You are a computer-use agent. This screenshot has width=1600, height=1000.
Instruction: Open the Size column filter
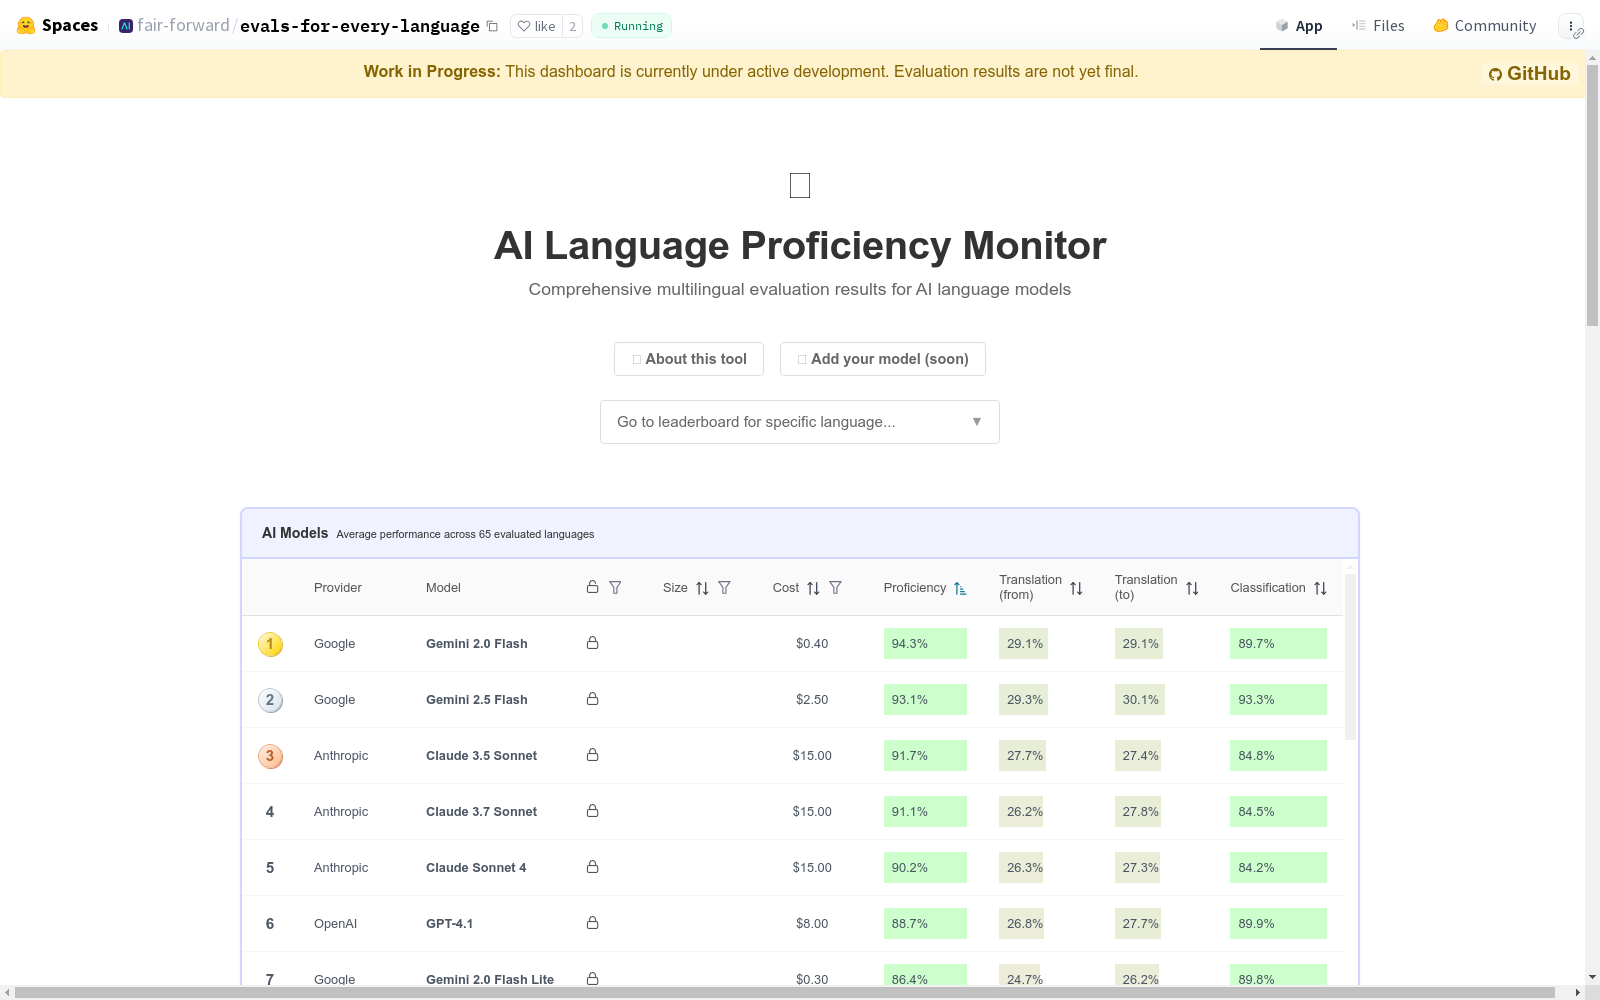pyautogui.click(x=724, y=587)
